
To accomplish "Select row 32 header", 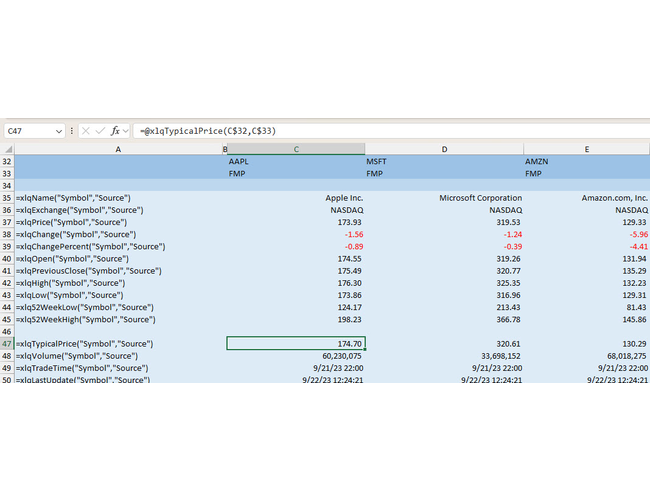I will pos(7,161).
